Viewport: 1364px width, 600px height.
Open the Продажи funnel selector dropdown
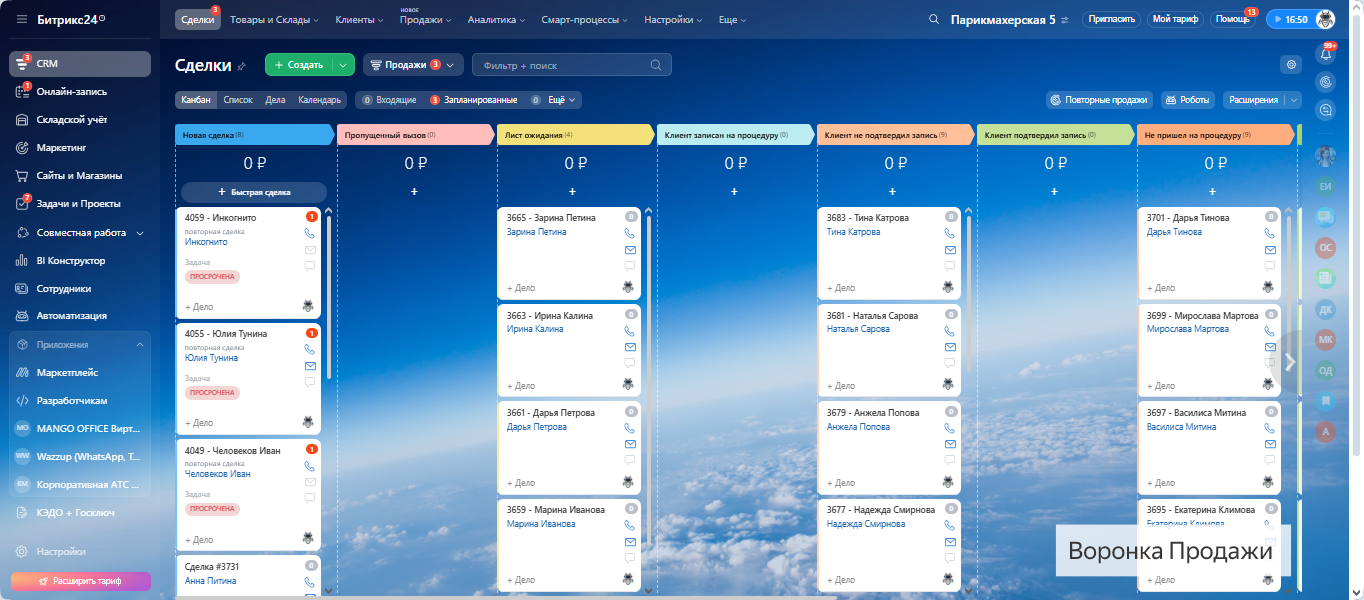(413, 65)
